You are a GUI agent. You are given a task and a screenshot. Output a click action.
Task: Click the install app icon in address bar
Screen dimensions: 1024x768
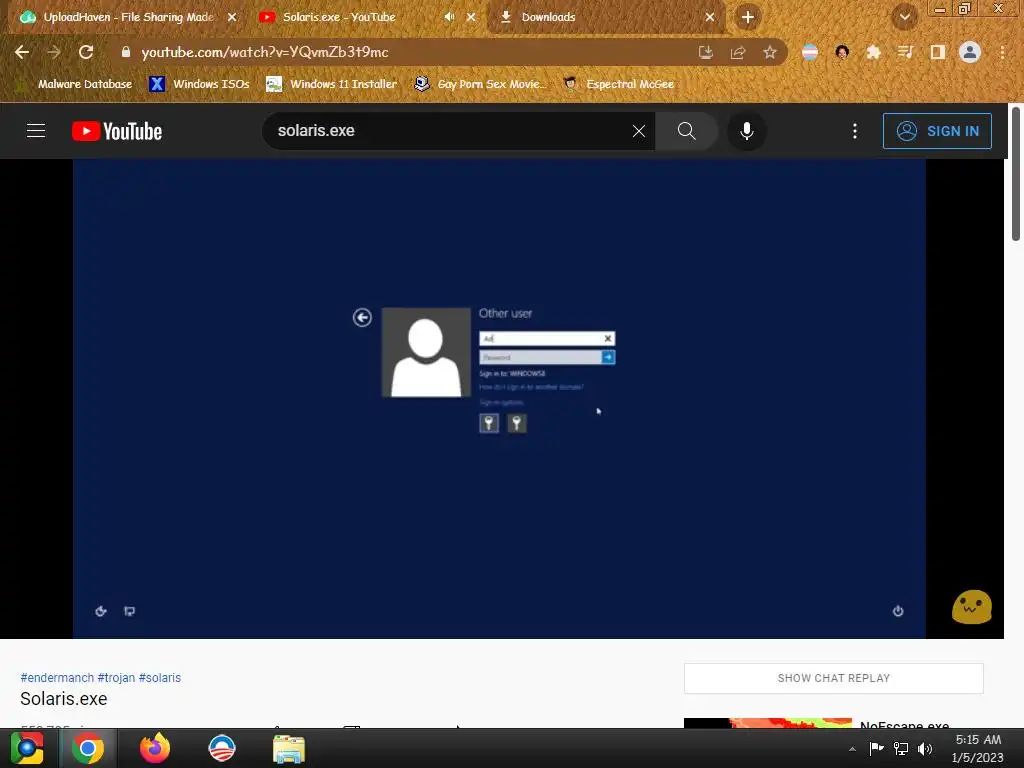[706, 52]
